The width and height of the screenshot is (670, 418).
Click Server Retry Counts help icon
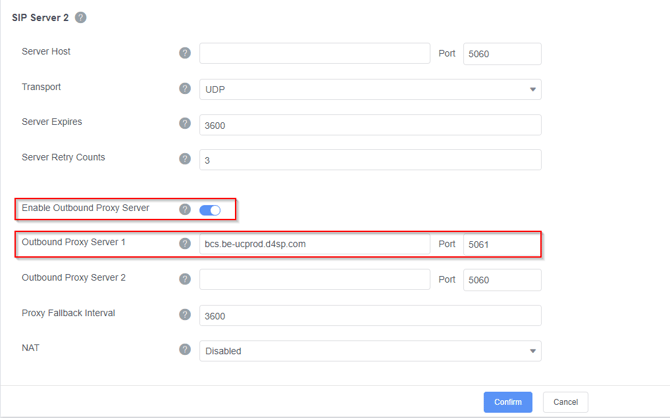click(x=185, y=159)
